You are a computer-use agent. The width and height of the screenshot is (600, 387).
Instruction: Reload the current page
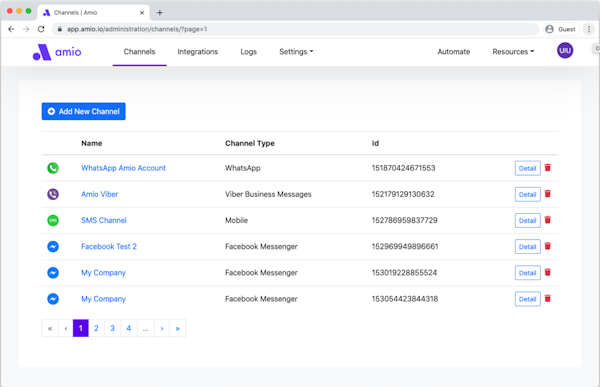(x=41, y=29)
